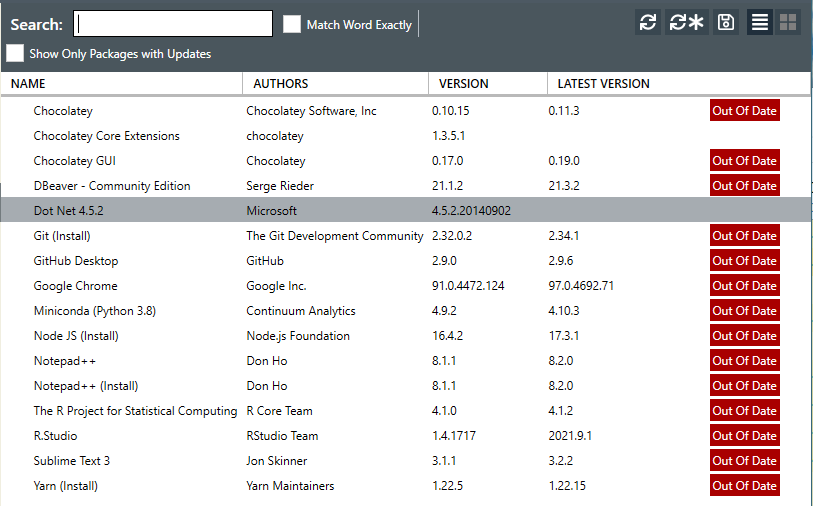
Task: Click Out Of Date badge for Google Chrome
Action: (x=745, y=286)
